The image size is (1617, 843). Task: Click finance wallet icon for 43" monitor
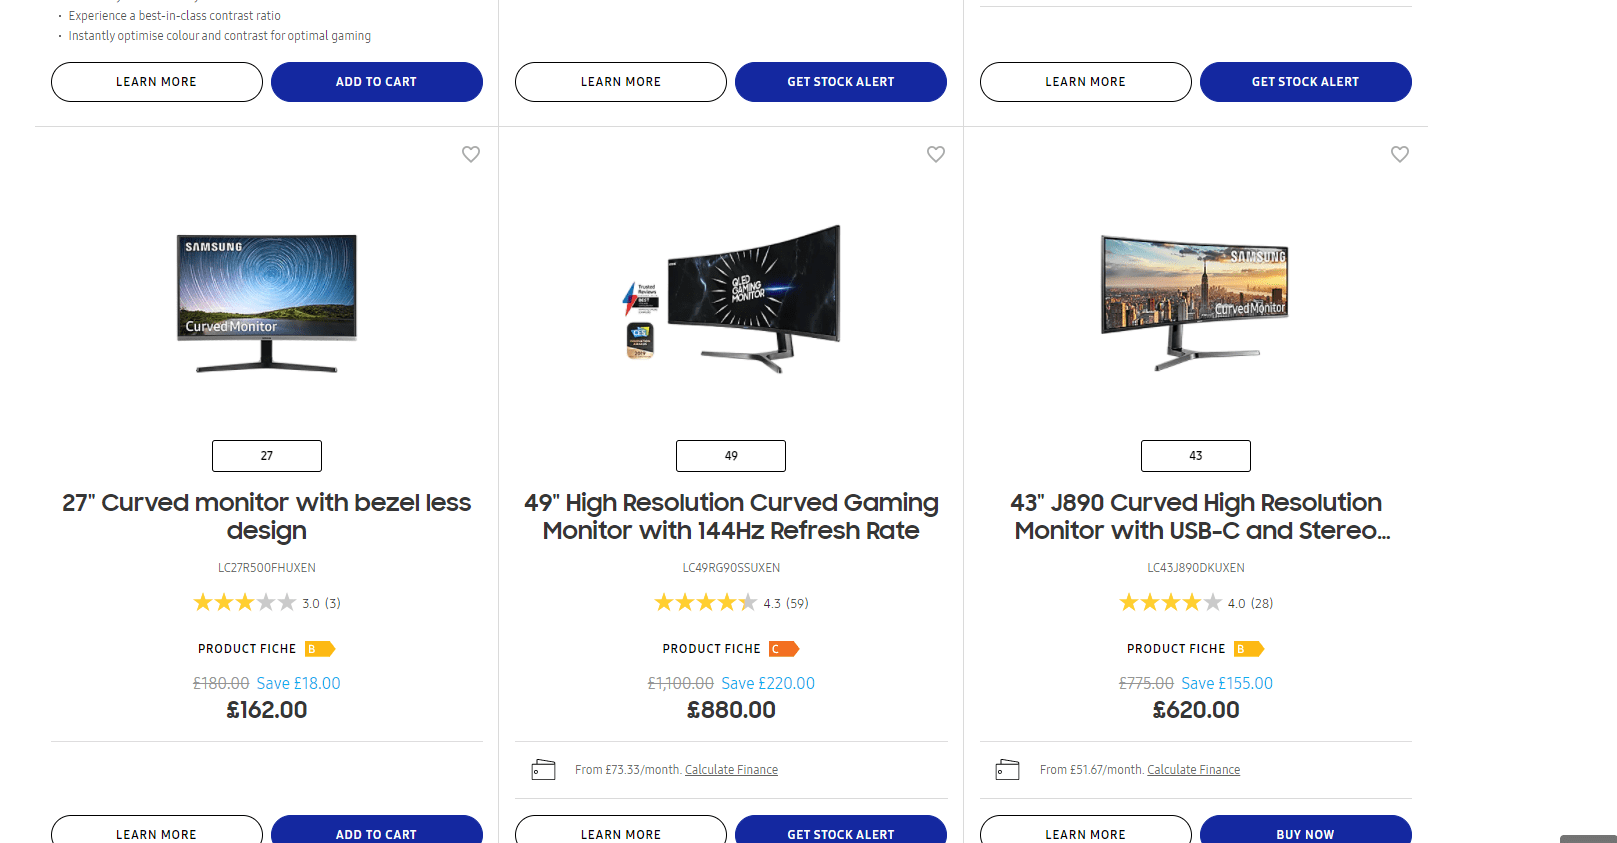[x=1007, y=770]
